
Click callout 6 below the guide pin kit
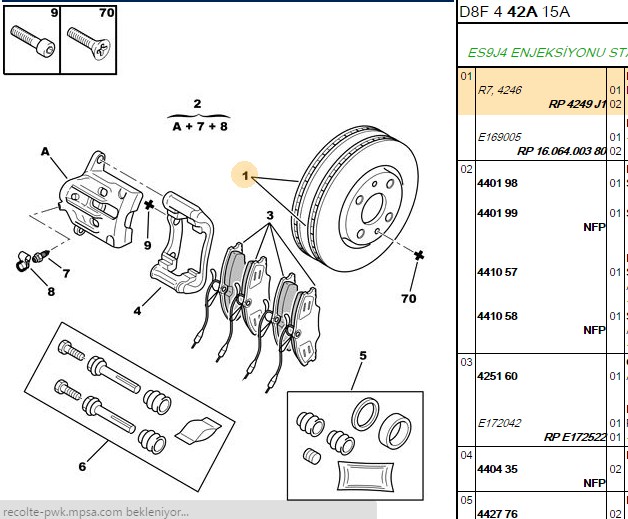82,467
